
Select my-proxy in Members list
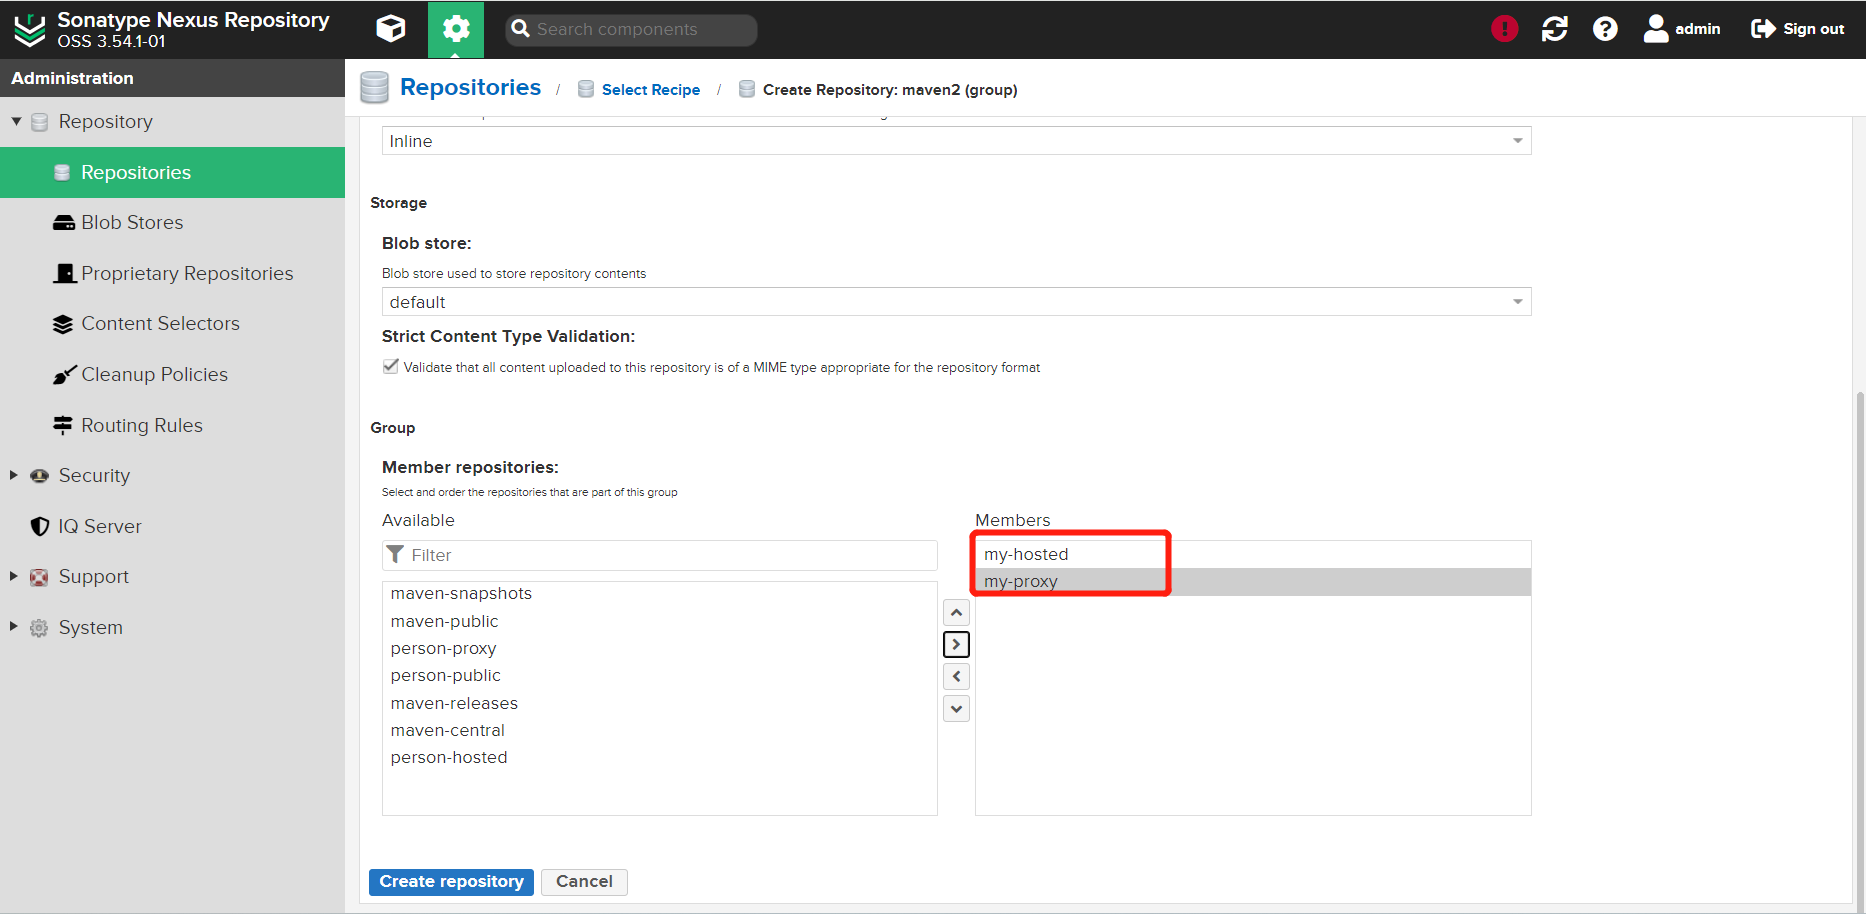click(x=1253, y=581)
